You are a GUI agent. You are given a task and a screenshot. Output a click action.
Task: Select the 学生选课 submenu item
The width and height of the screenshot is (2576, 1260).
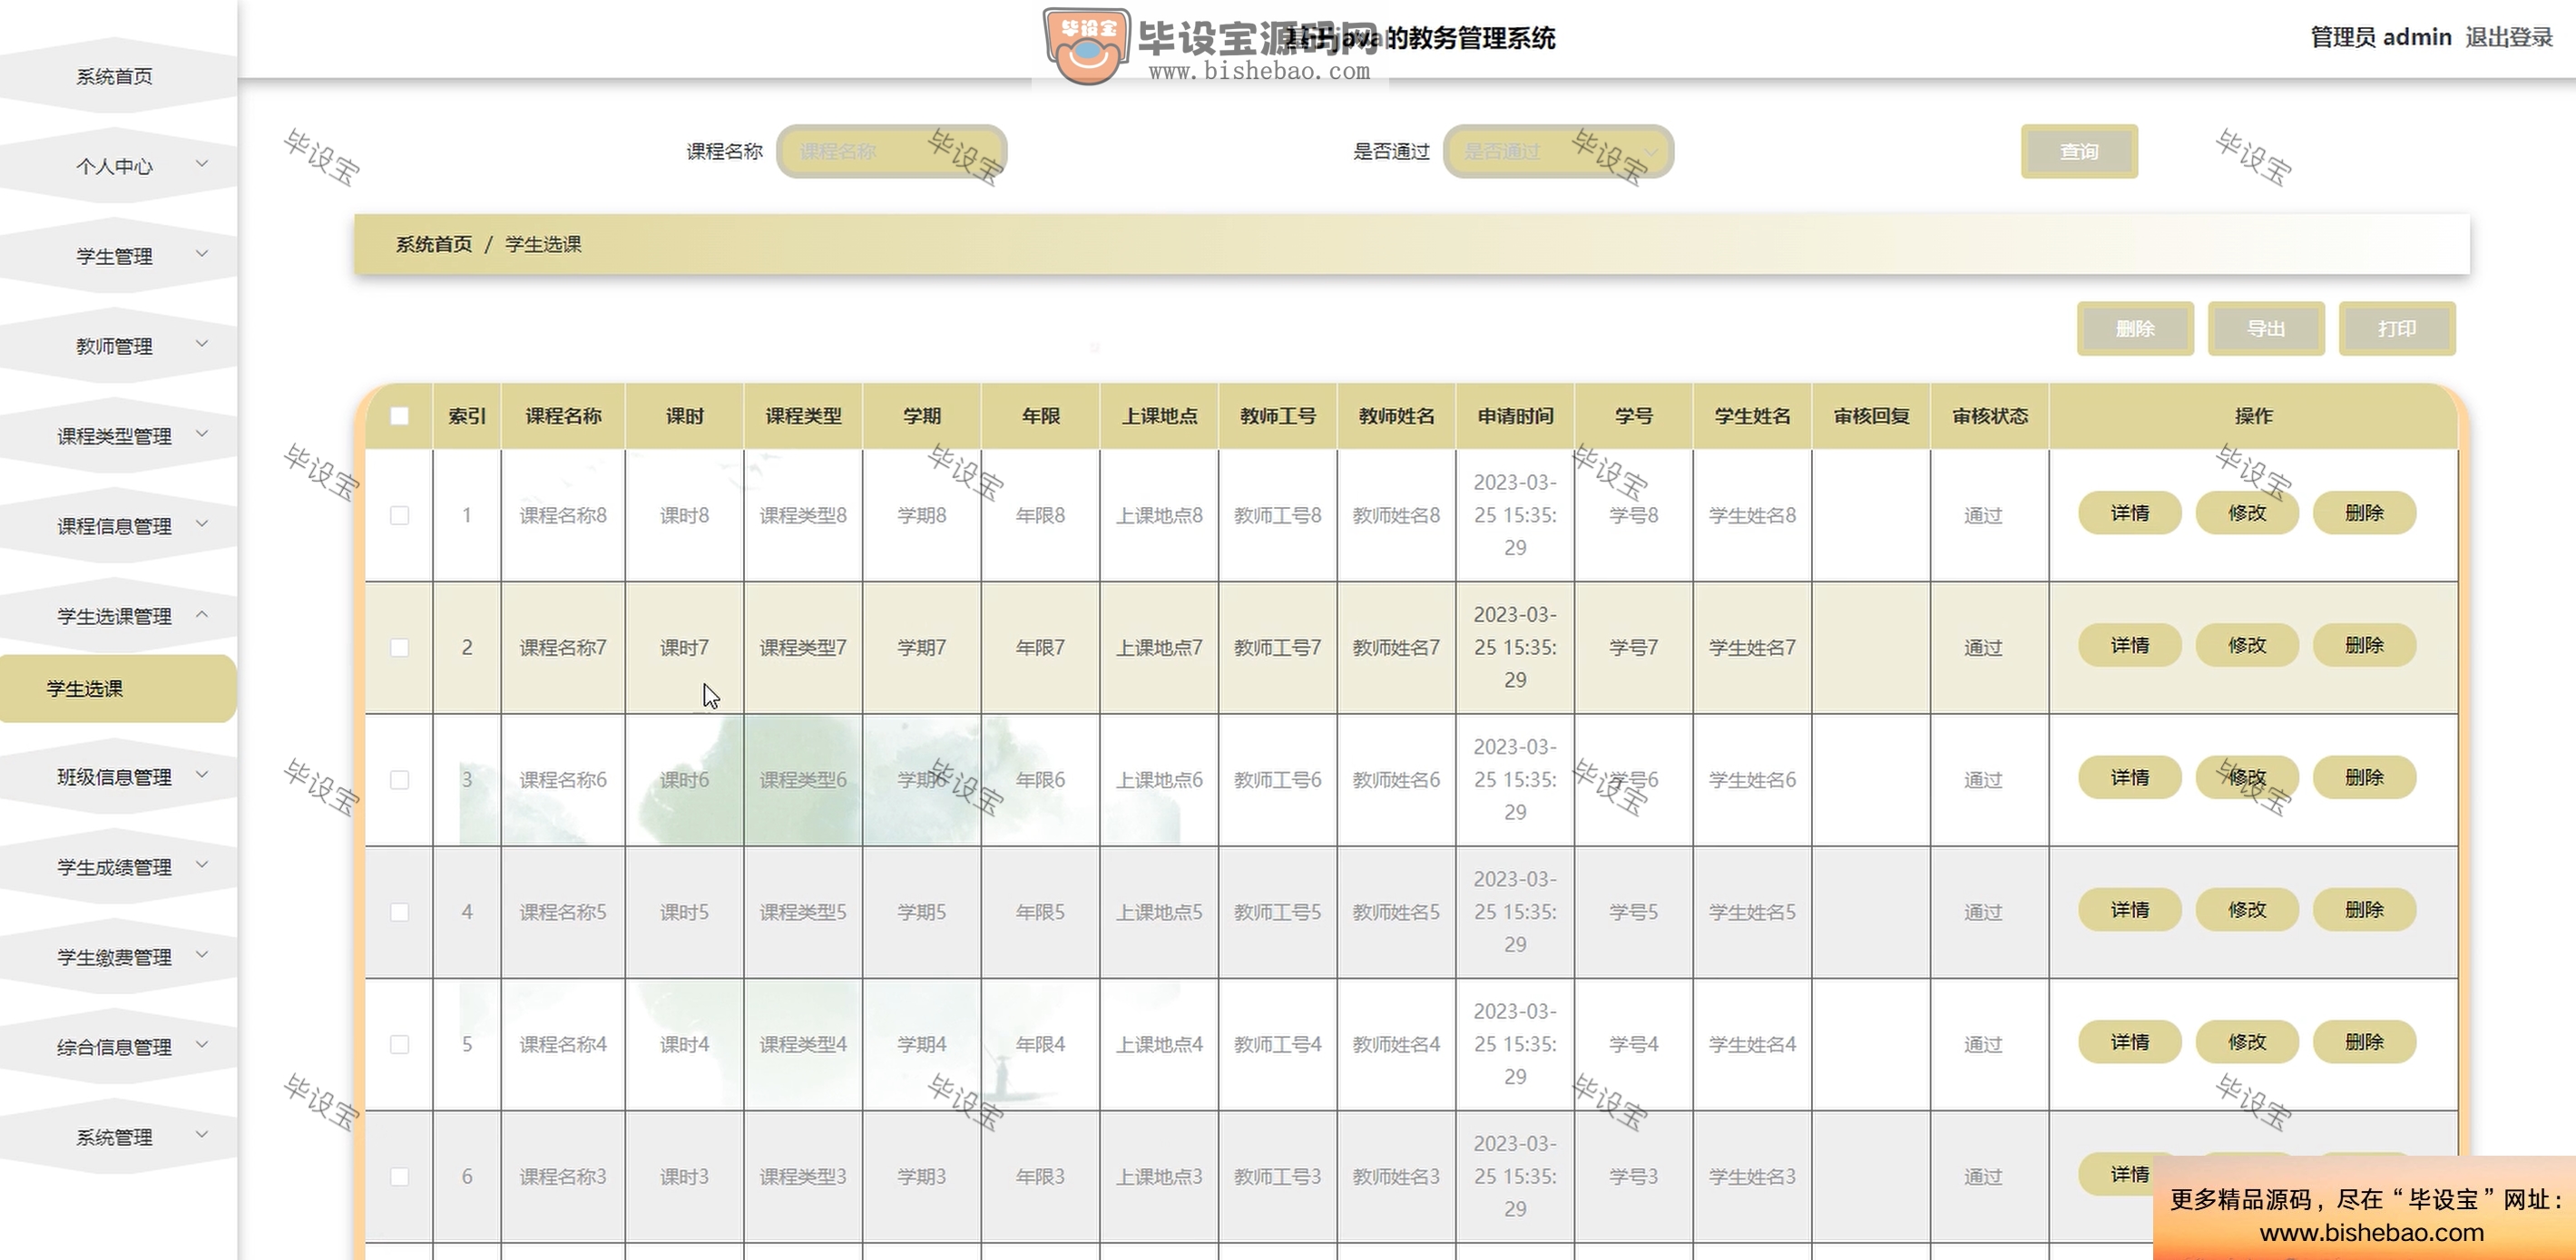(x=118, y=689)
